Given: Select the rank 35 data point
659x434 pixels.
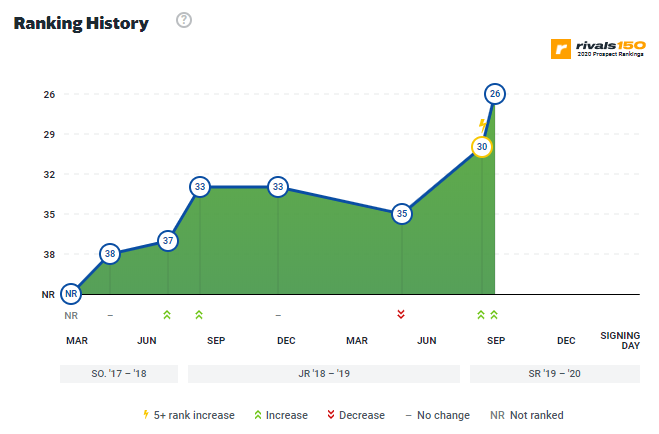Looking at the screenshot, I should (x=401, y=213).
